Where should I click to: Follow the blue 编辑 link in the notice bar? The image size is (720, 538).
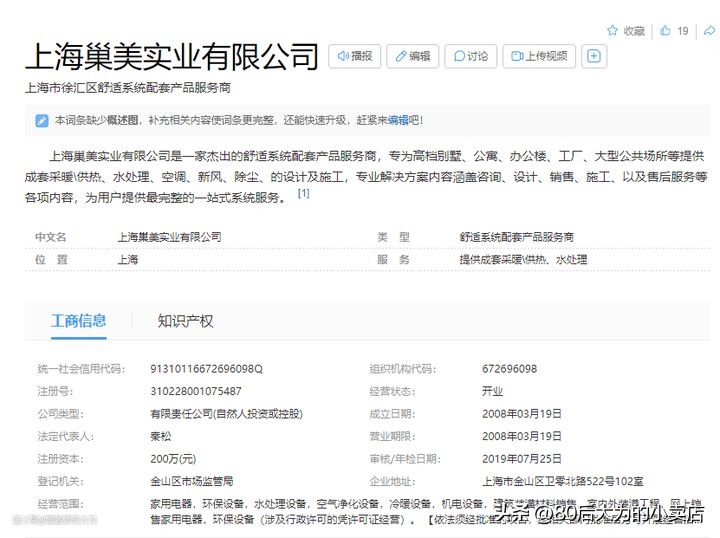click(398, 120)
